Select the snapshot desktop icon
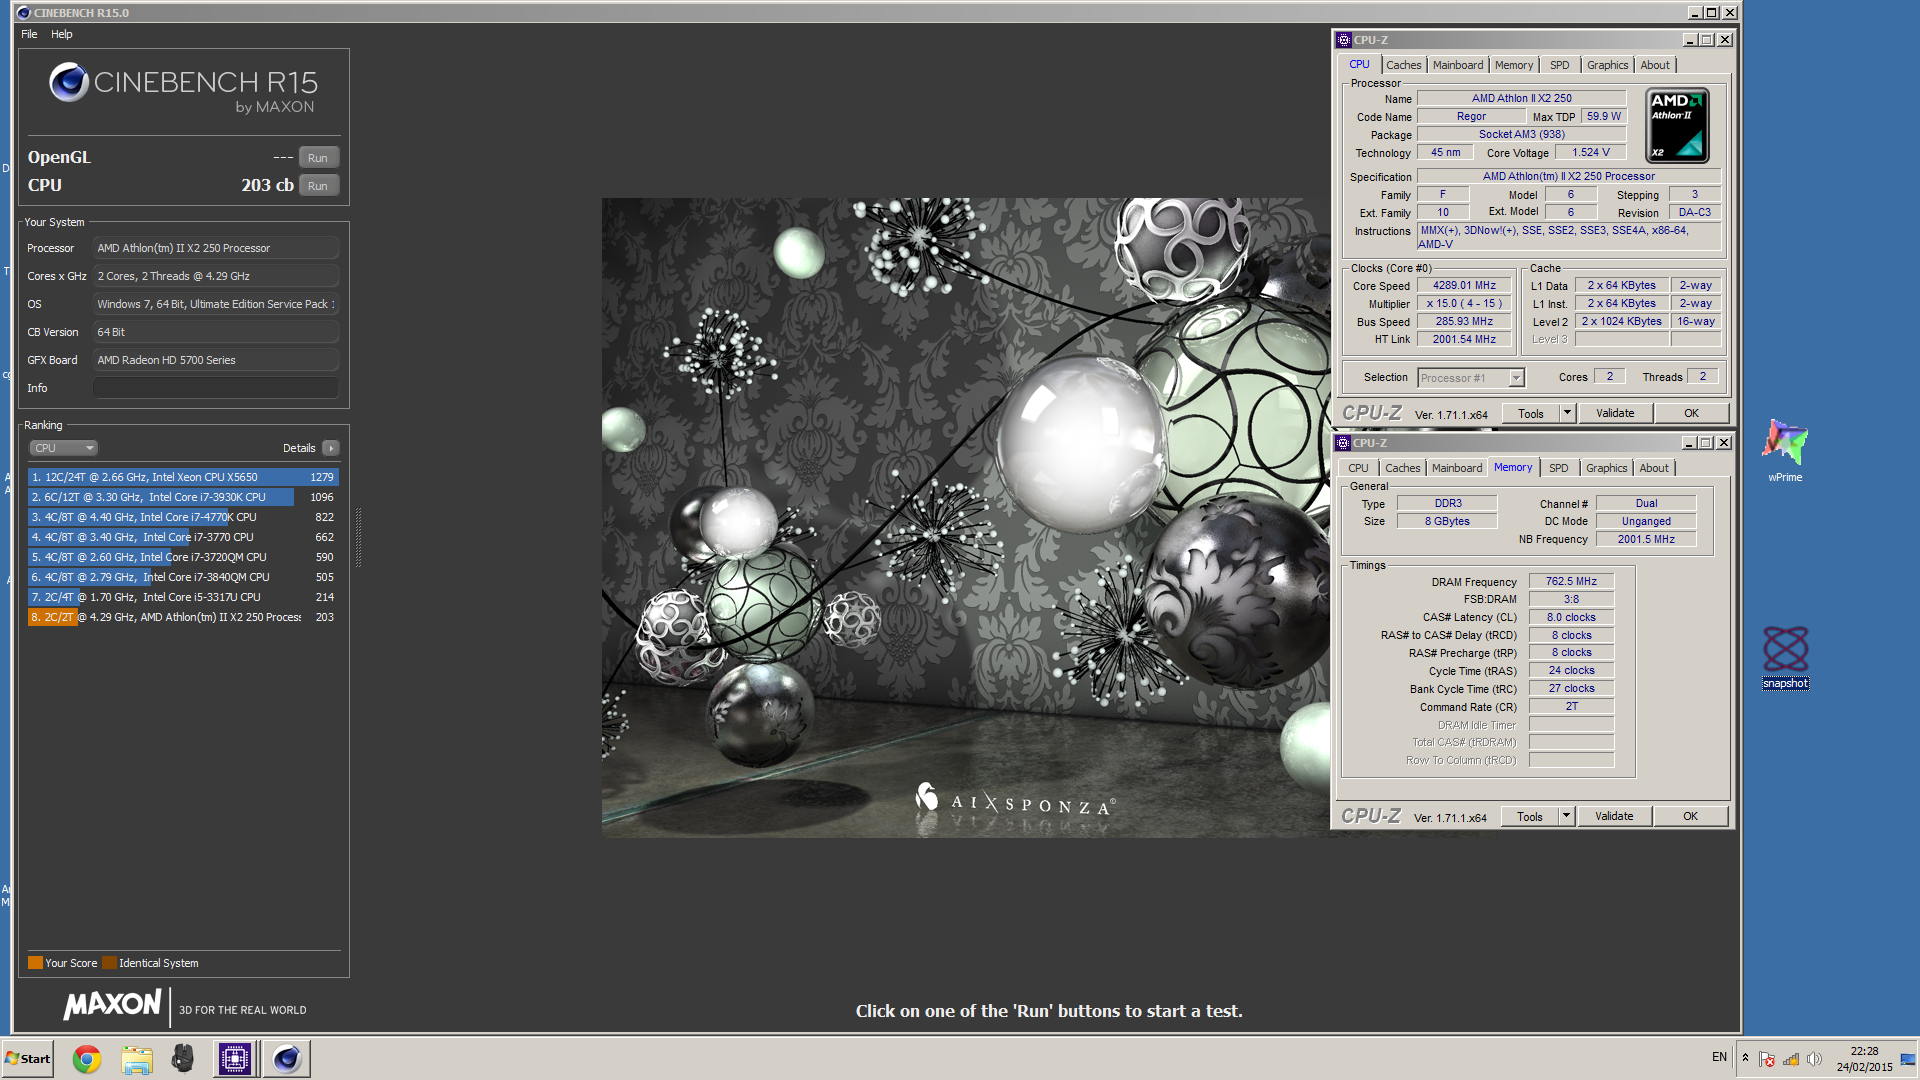1920x1080 pixels. click(1785, 657)
